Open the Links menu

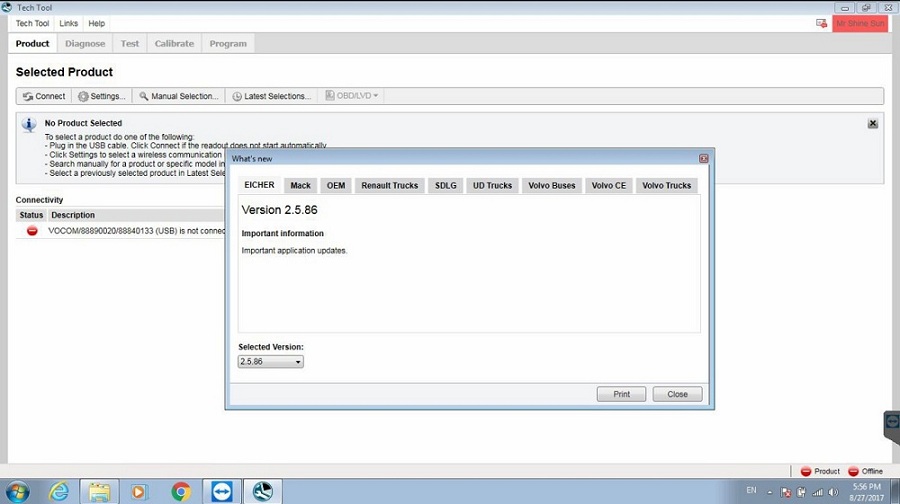(x=68, y=23)
